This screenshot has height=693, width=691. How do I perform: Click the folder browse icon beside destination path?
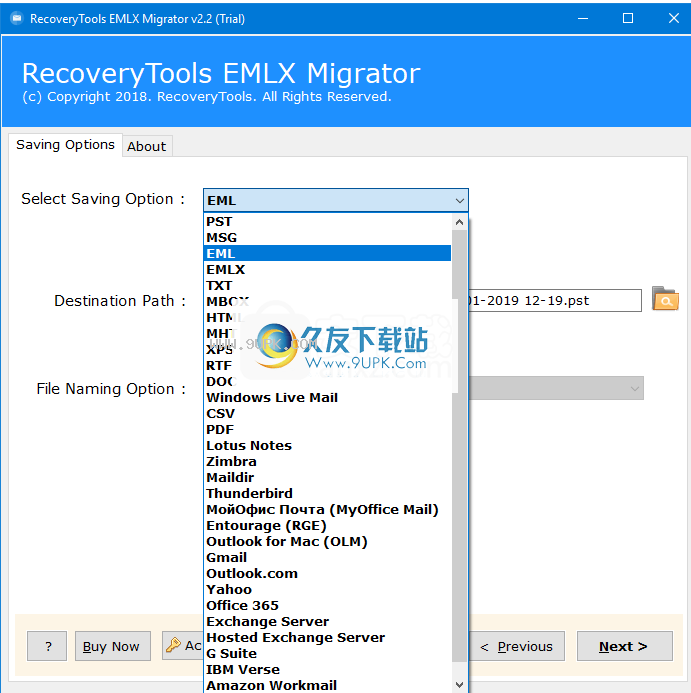click(x=665, y=299)
